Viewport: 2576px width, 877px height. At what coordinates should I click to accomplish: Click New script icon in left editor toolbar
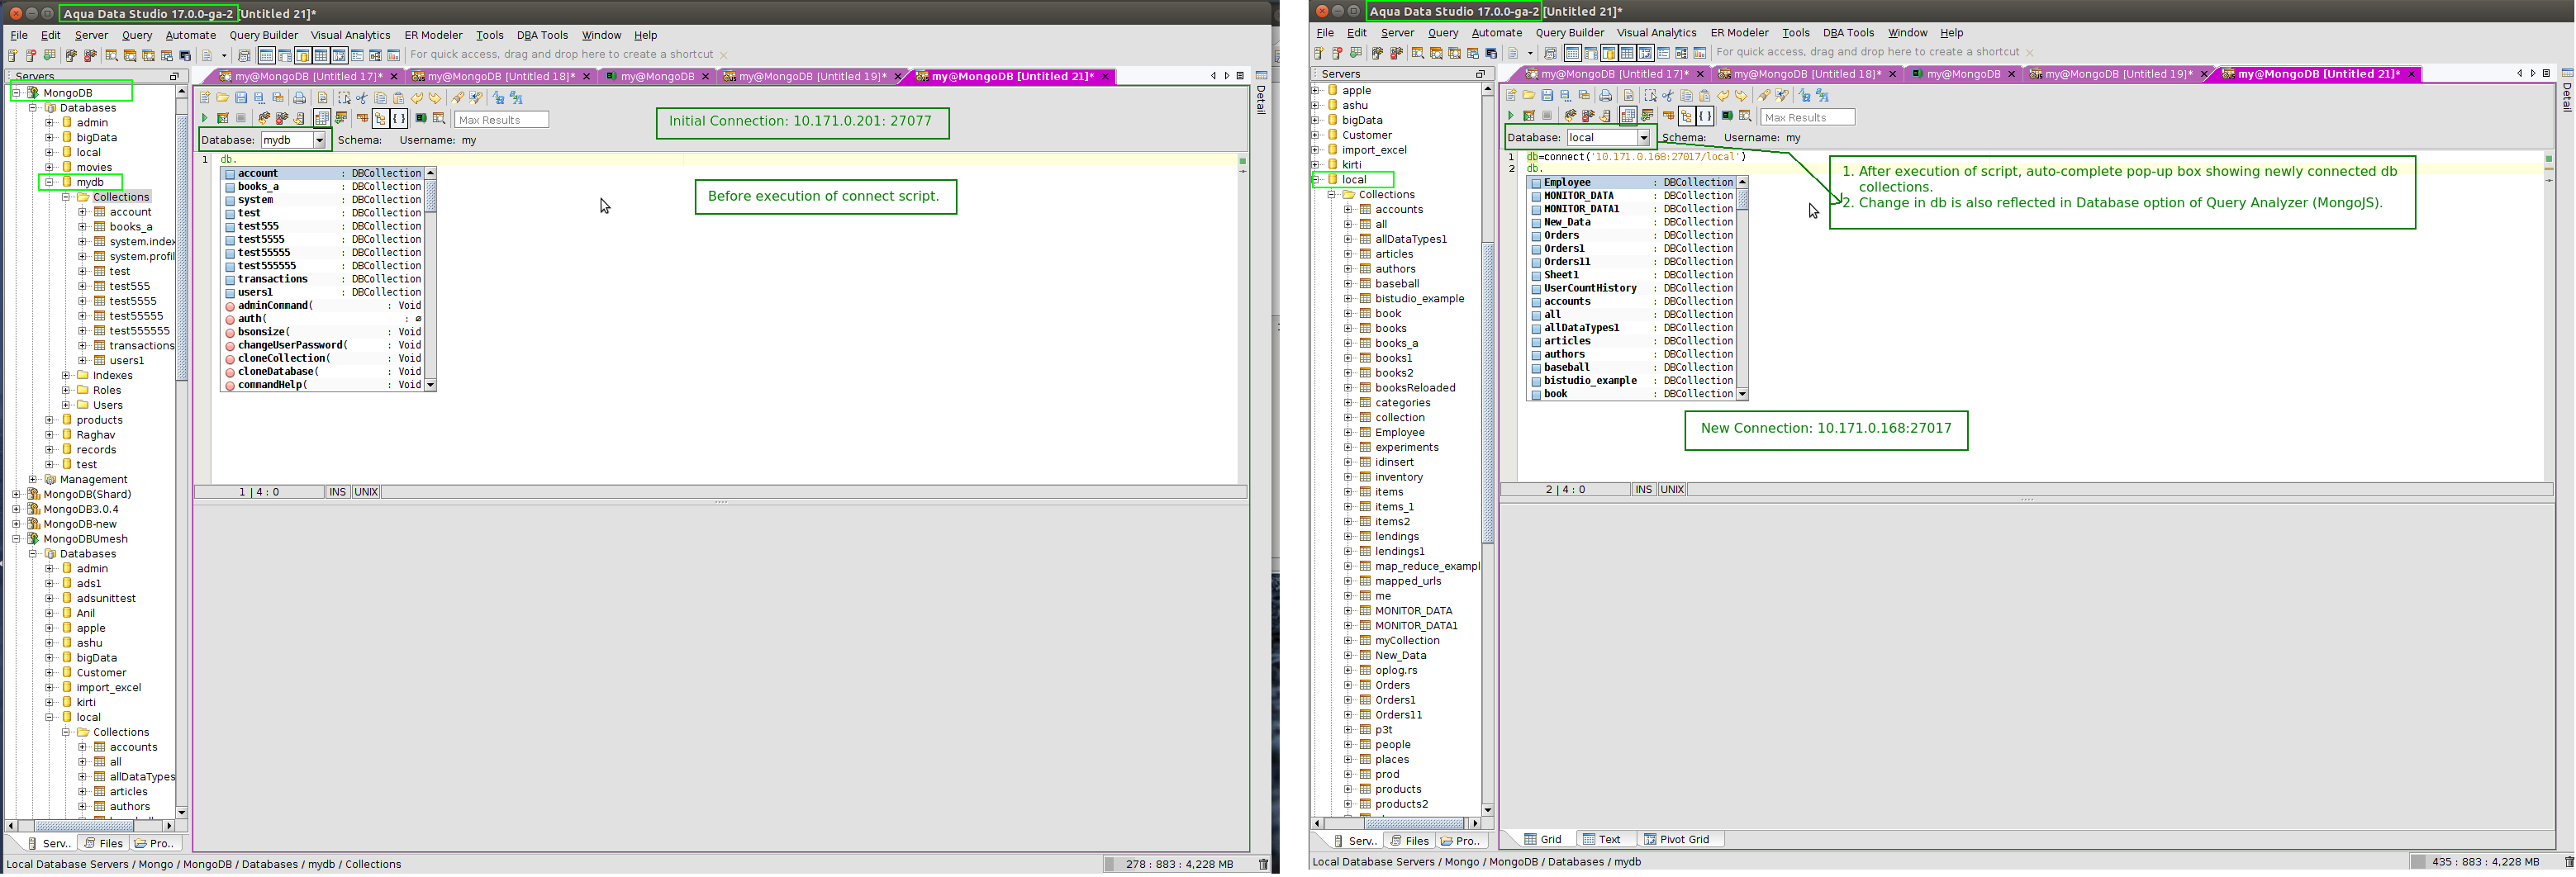(x=205, y=98)
